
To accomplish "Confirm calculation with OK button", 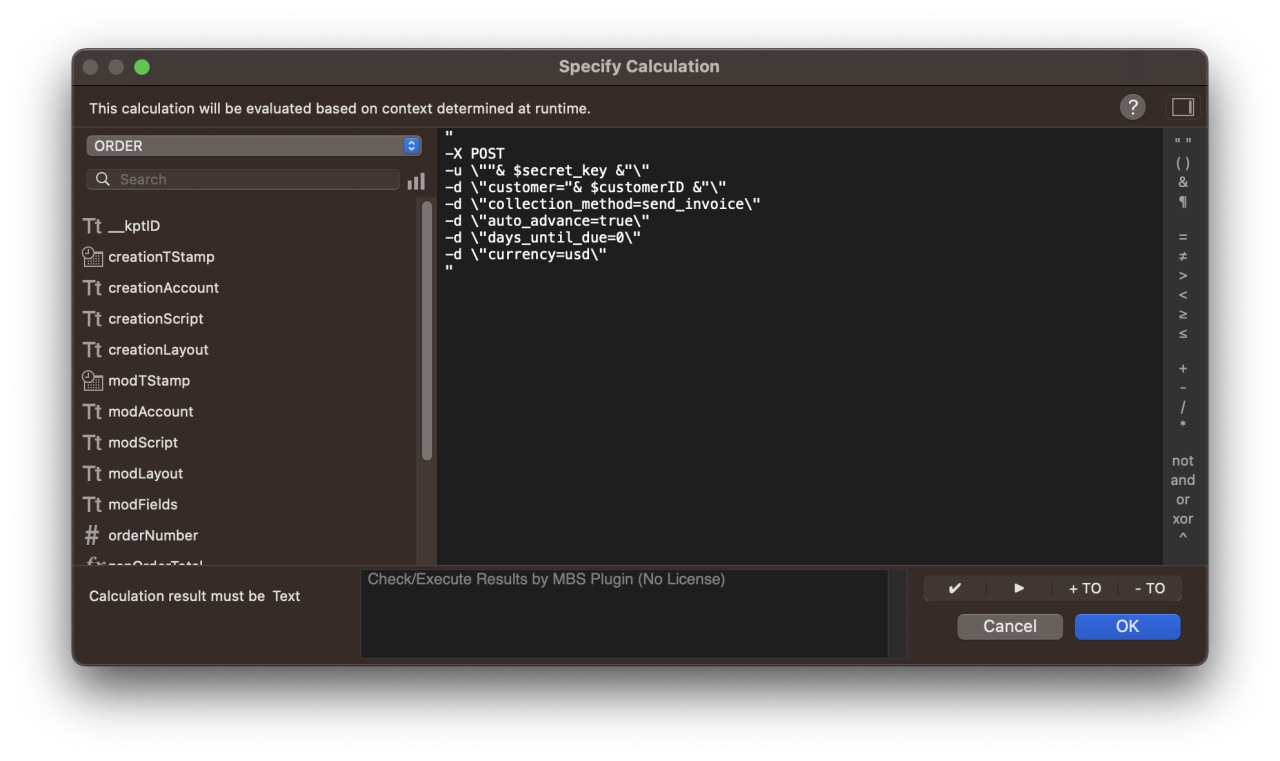I will [1128, 626].
